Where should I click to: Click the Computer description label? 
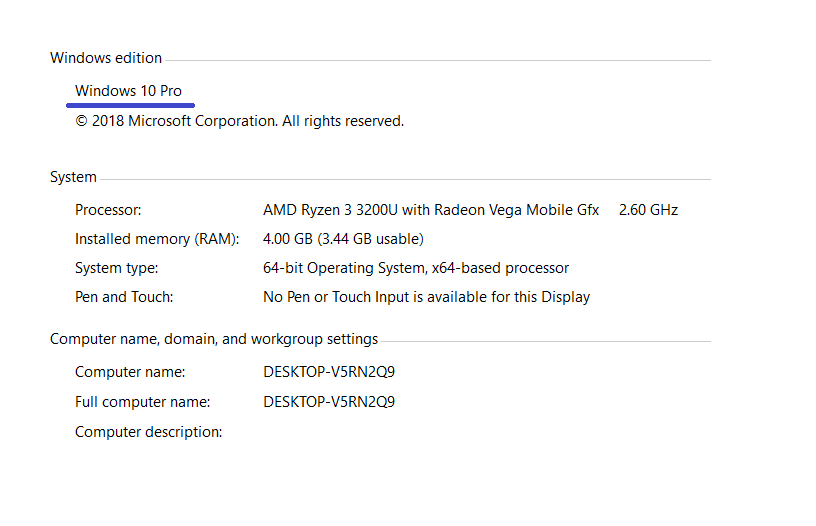[148, 432]
